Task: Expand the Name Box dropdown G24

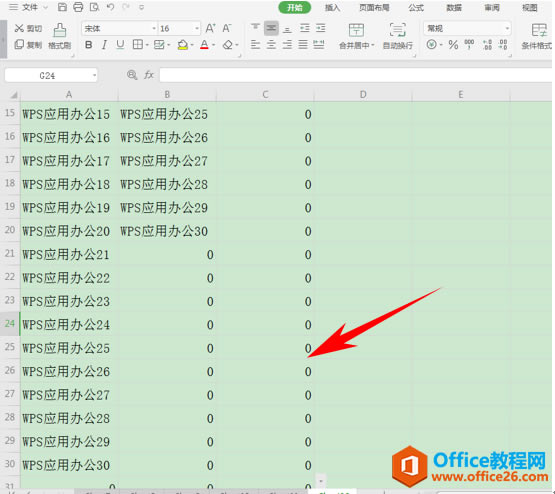Action: point(94,75)
